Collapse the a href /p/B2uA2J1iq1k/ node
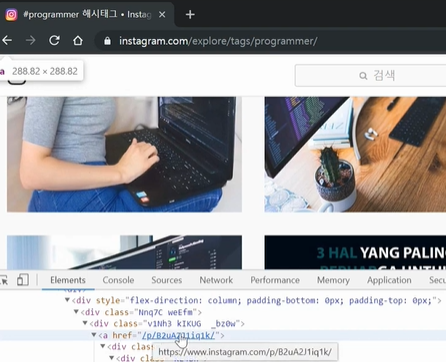The width and height of the screenshot is (446, 362). [x=94, y=335]
